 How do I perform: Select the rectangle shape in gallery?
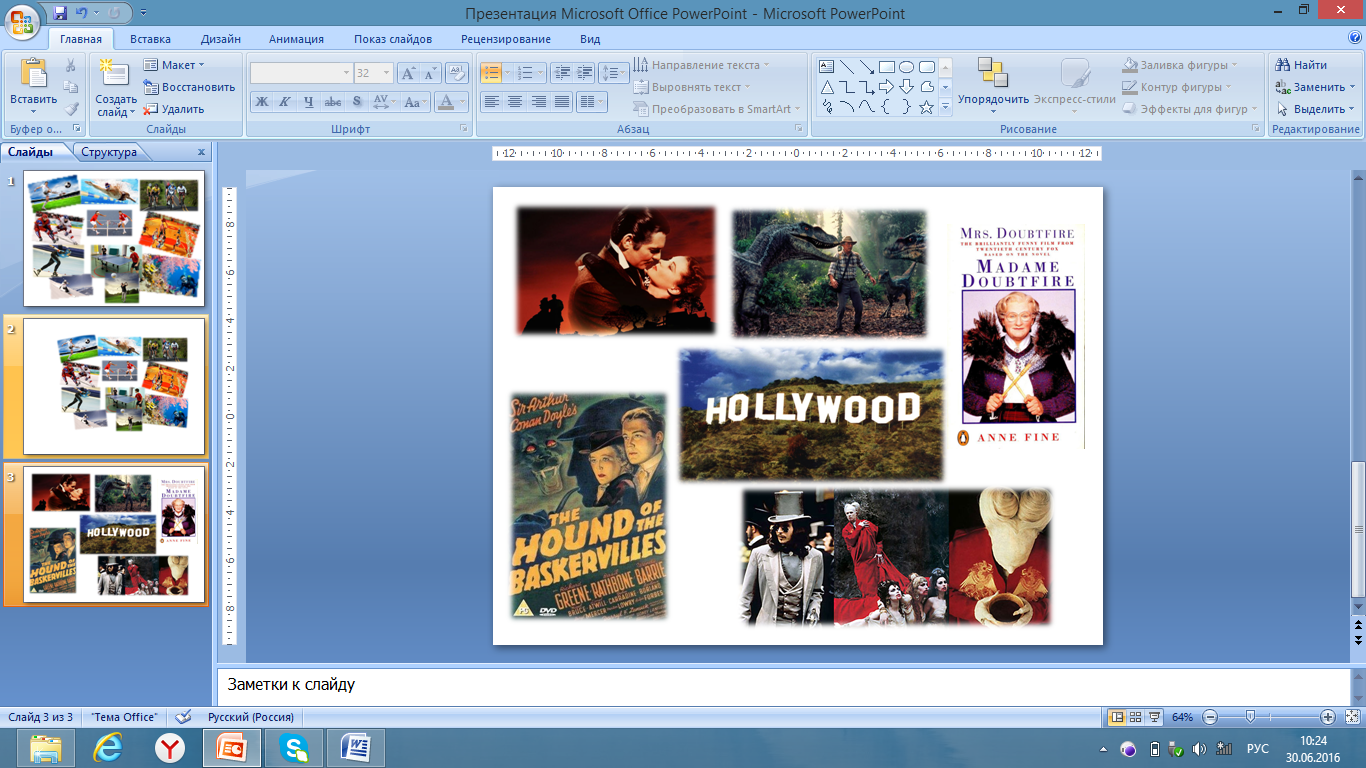pyautogui.click(x=886, y=67)
